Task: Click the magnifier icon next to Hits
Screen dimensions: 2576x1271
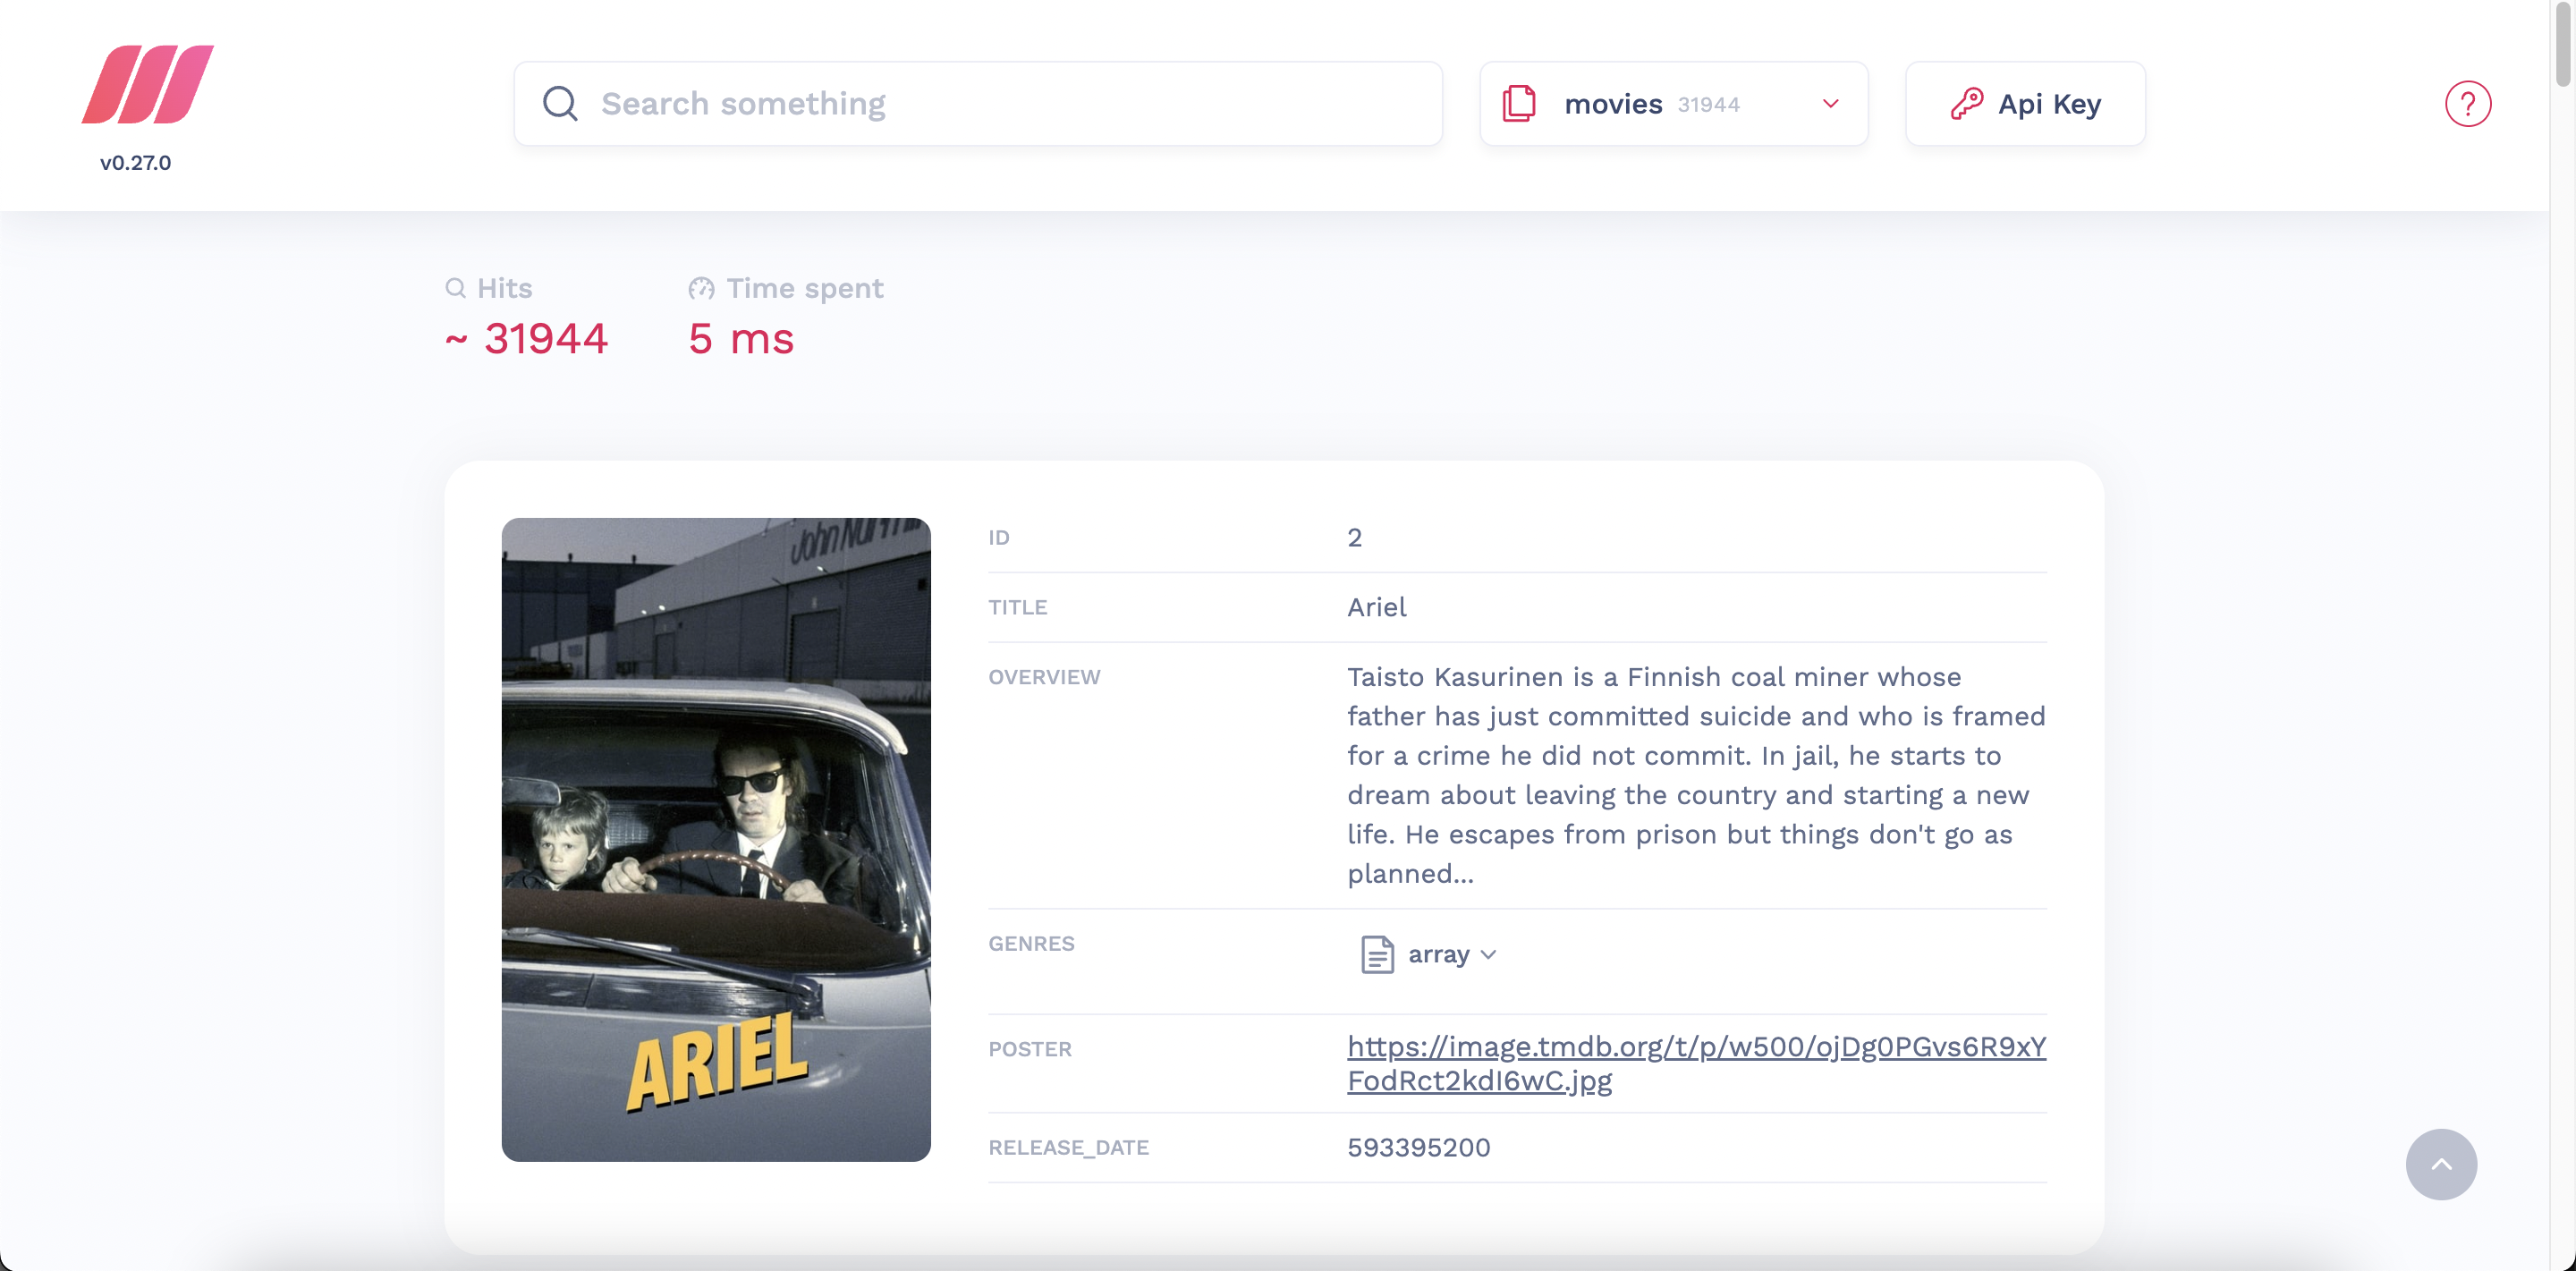Action: [456, 288]
